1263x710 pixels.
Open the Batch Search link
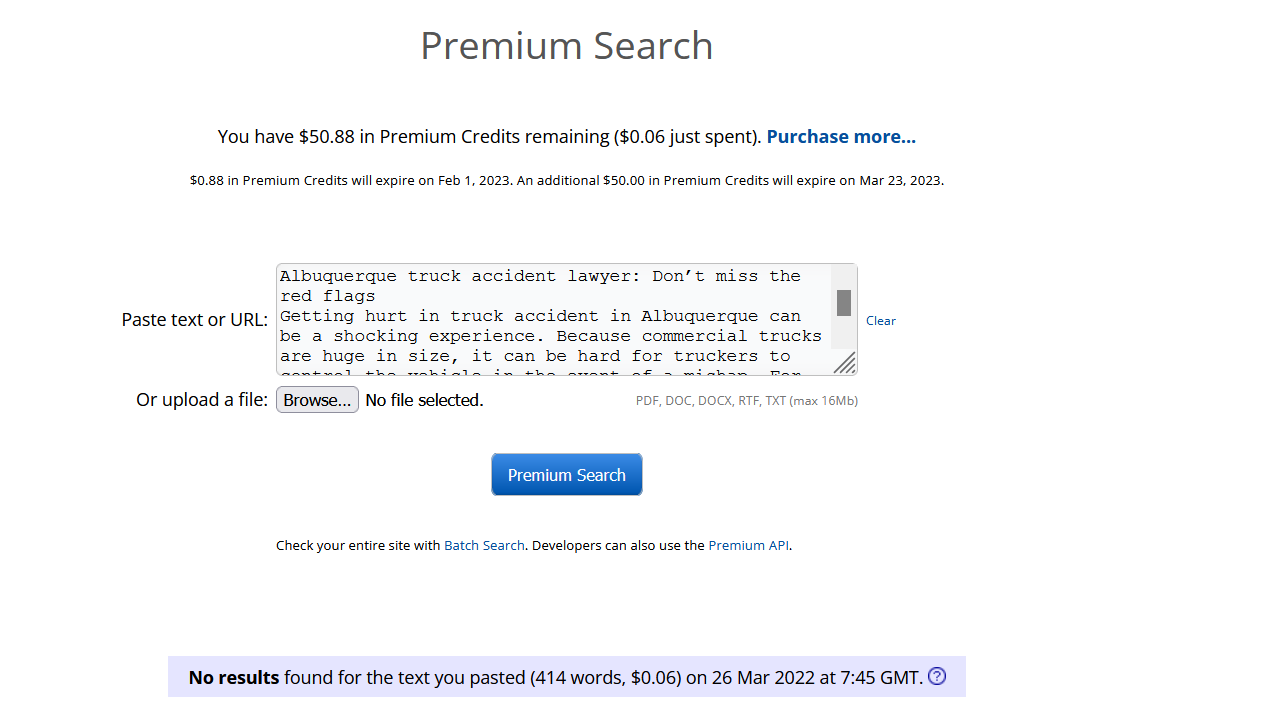tap(484, 546)
